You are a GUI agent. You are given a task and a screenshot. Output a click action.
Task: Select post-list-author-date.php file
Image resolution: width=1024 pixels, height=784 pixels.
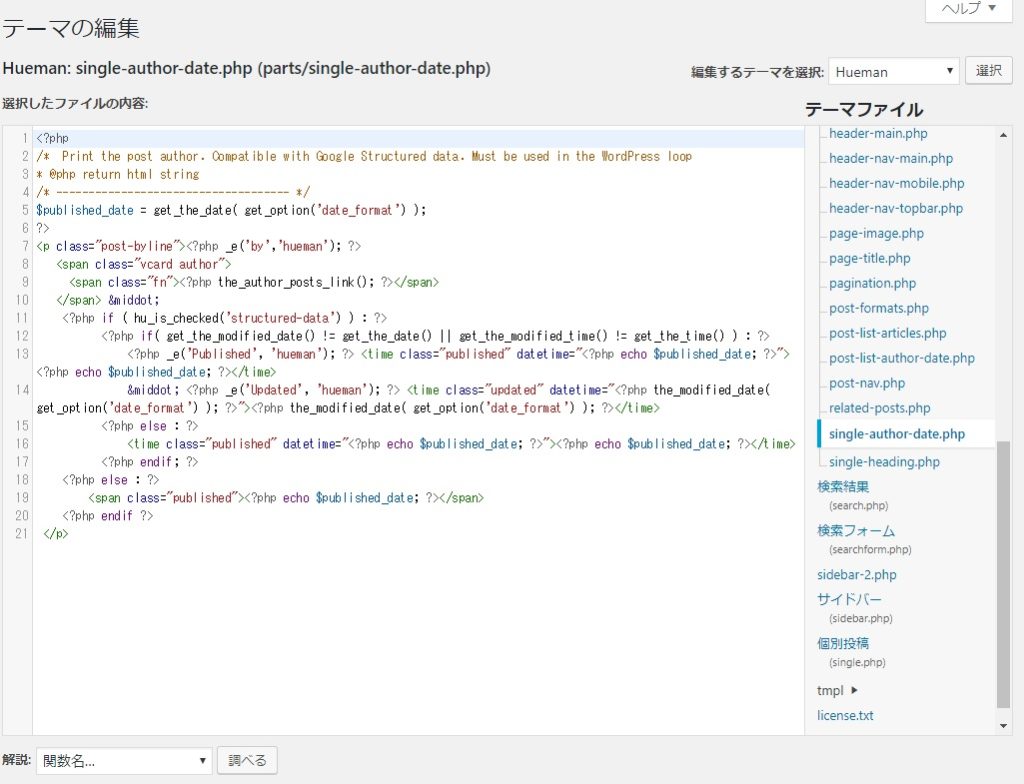pyautogui.click(x=901, y=358)
